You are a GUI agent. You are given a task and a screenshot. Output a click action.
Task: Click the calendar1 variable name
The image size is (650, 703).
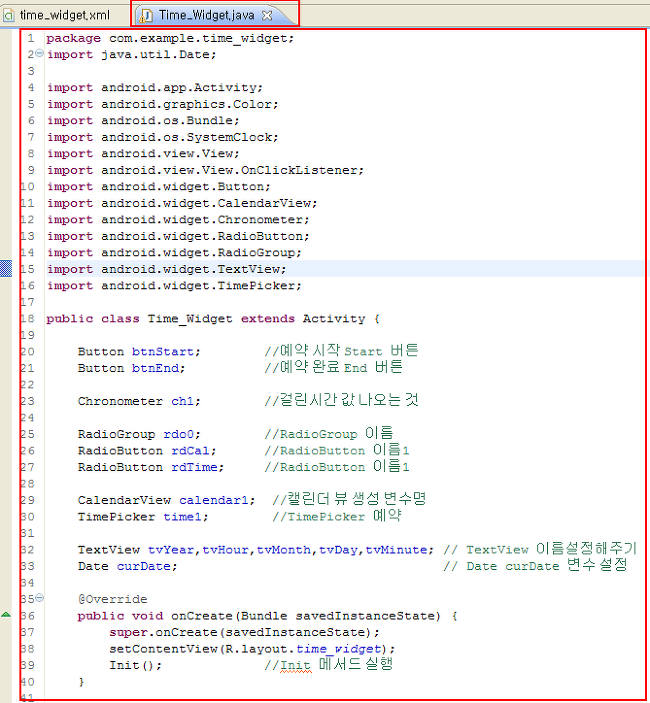coord(214,500)
